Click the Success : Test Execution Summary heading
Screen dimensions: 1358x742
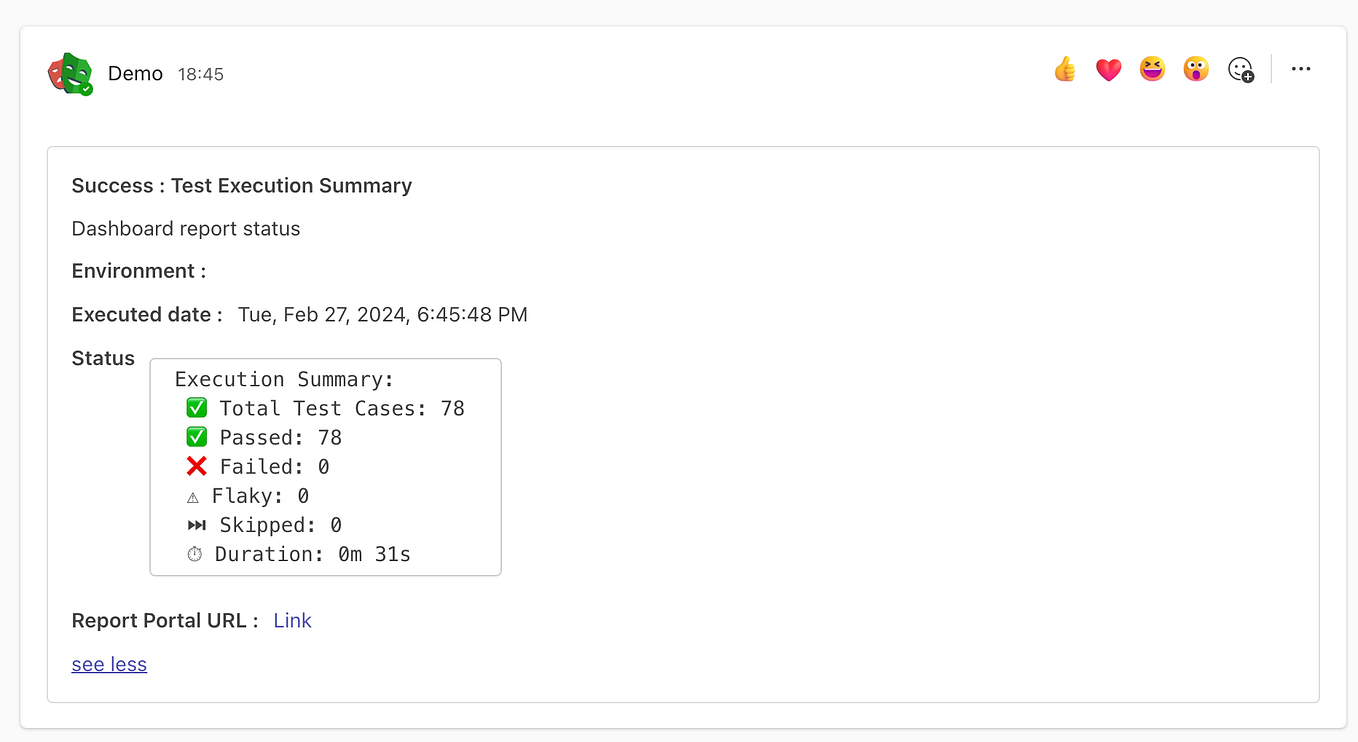(x=242, y=186)
